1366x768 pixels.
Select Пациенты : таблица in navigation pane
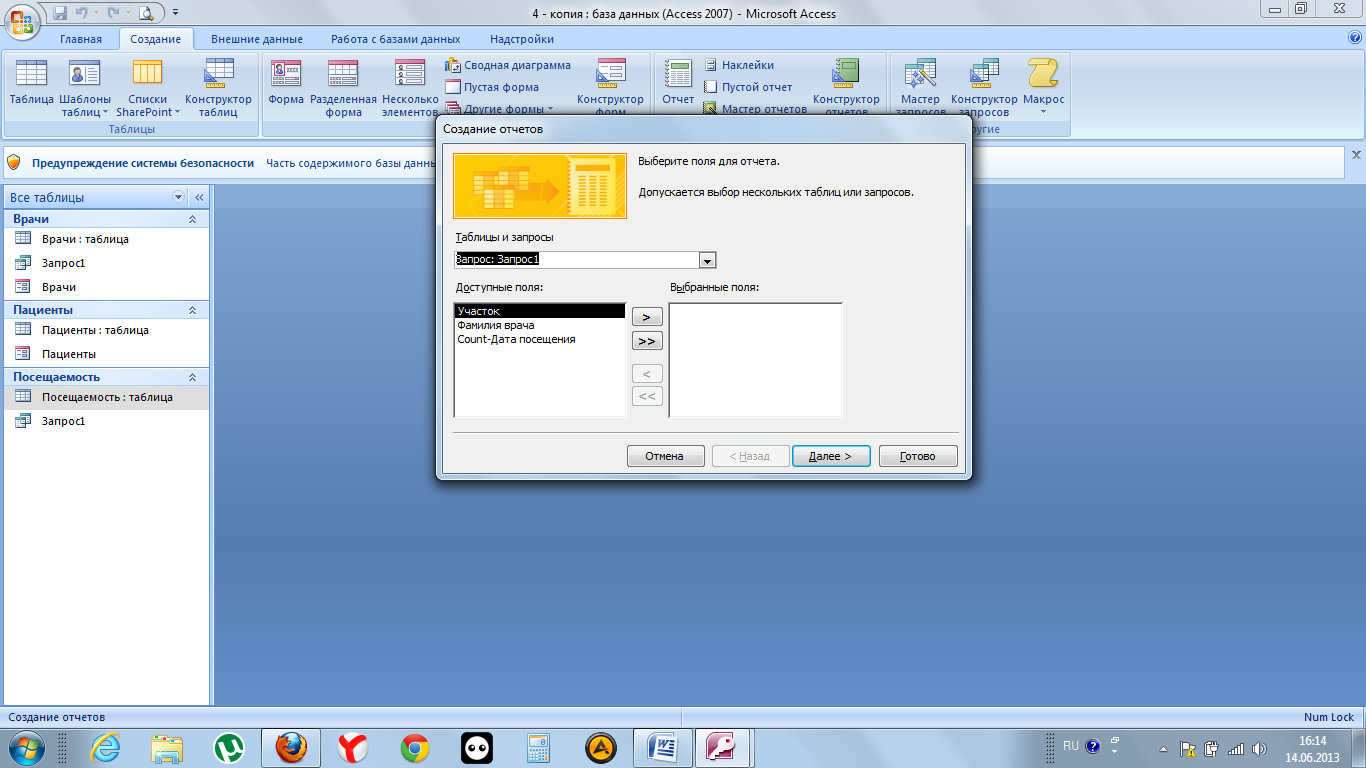[x=107, y=330]
